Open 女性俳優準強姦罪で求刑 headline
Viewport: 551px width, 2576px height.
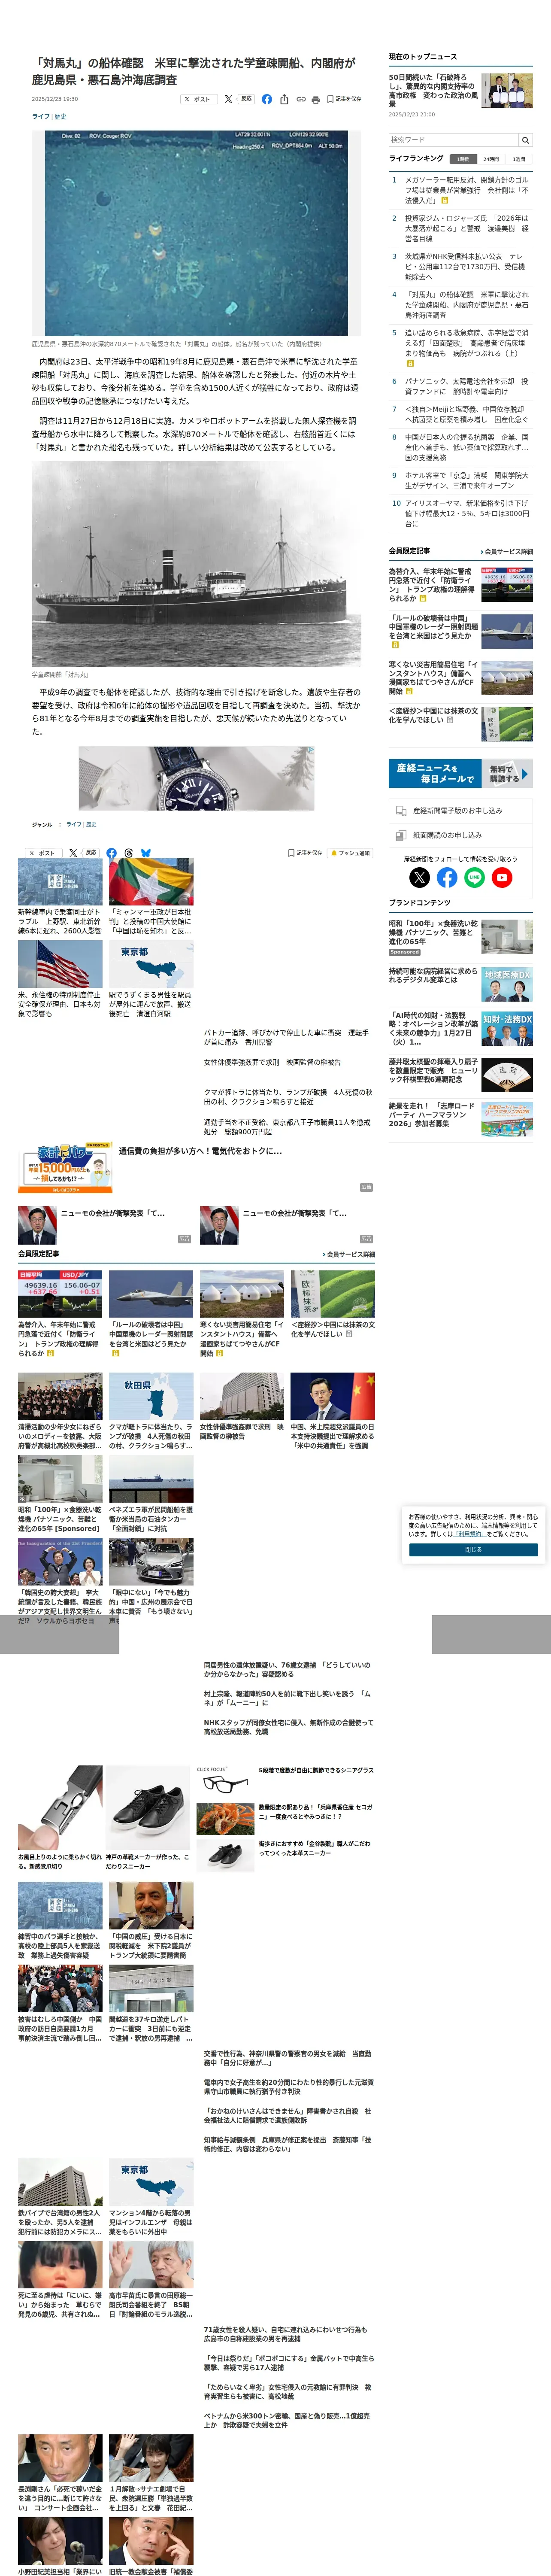pyautogui.click(x=272, y=1062)
